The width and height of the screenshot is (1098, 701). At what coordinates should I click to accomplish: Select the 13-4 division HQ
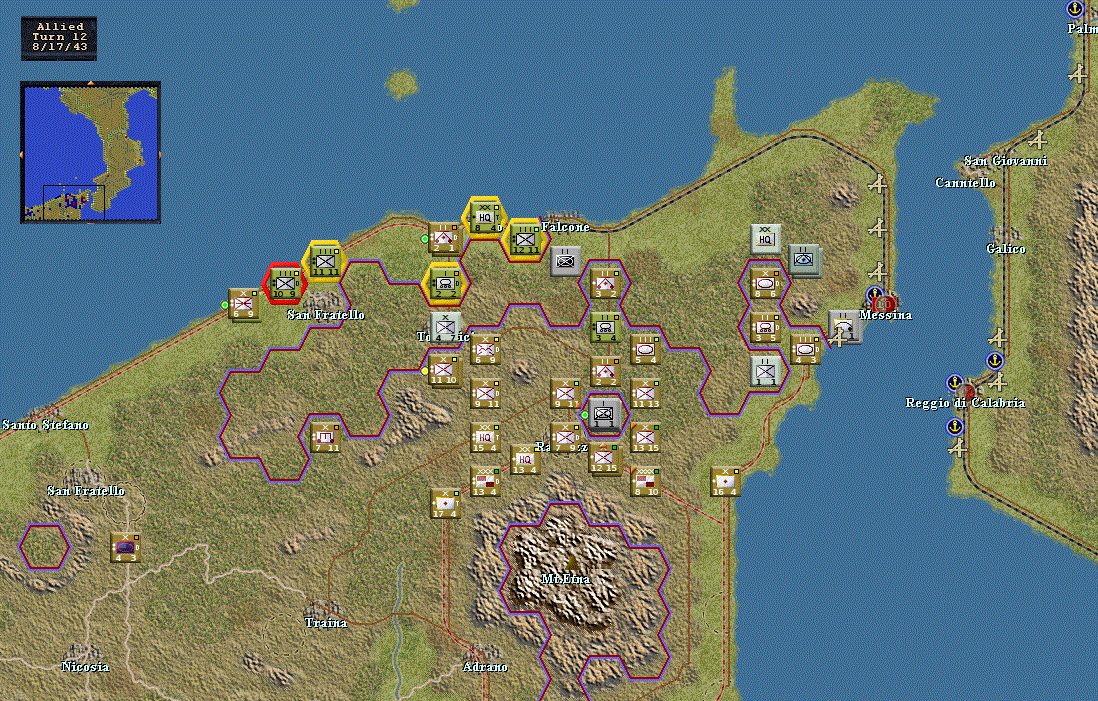click(x=524, y=459)
